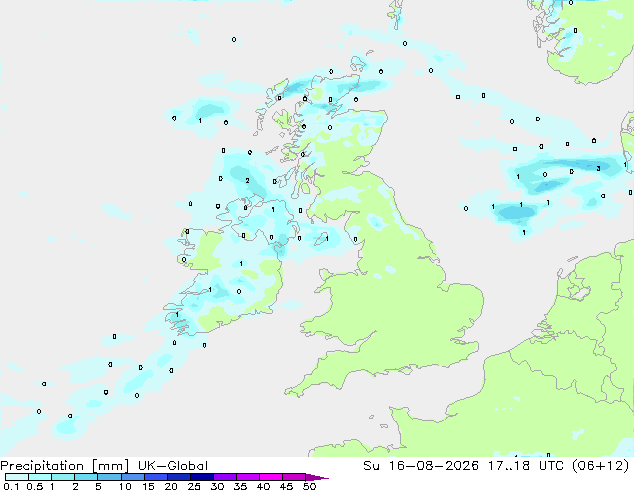This screenshot has height=490, width=634.
Task: Click the 35–40 mm legend color swatch
Action: tap(247, 477)
